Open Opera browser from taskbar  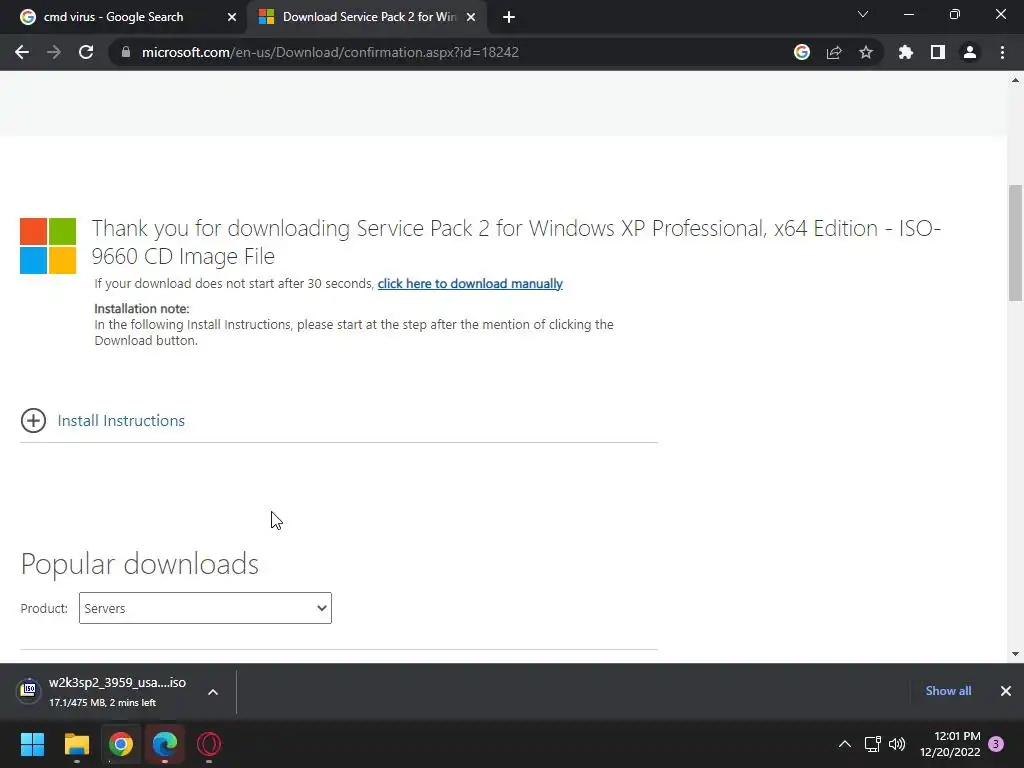click(x=209, y=744)
